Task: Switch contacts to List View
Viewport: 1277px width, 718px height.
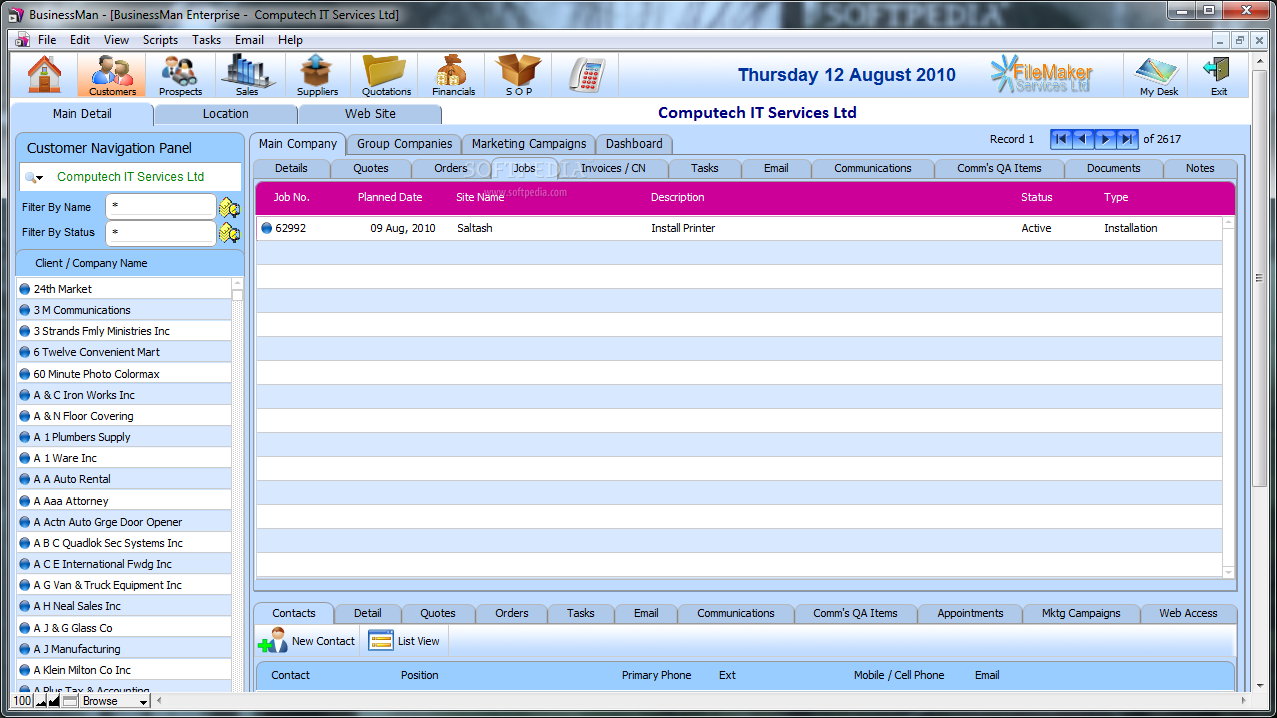Action: pos(404,641)
